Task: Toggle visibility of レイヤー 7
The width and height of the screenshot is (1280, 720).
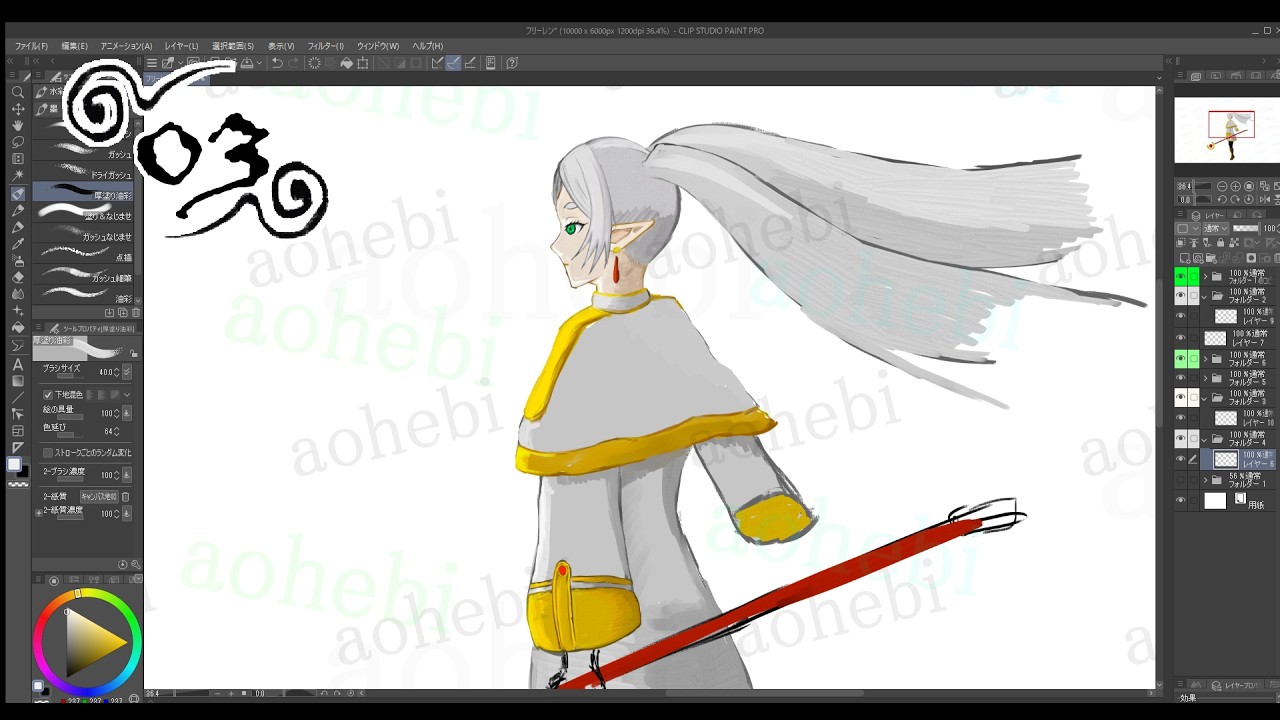Action: (x=1180, y=337)
